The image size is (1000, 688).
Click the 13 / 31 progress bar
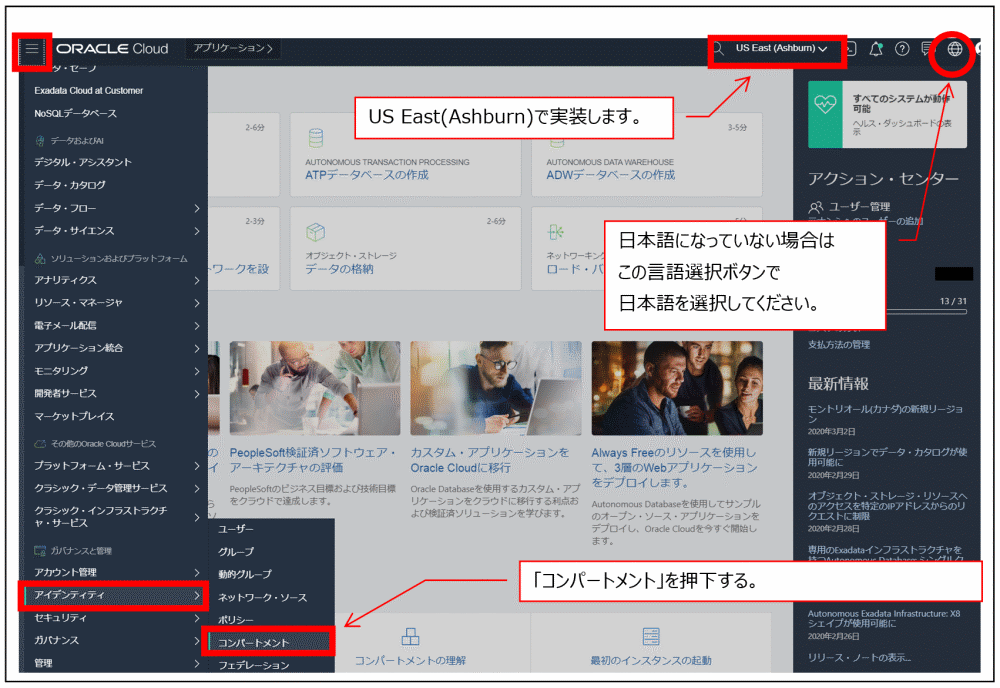click(x=926, y=312)
